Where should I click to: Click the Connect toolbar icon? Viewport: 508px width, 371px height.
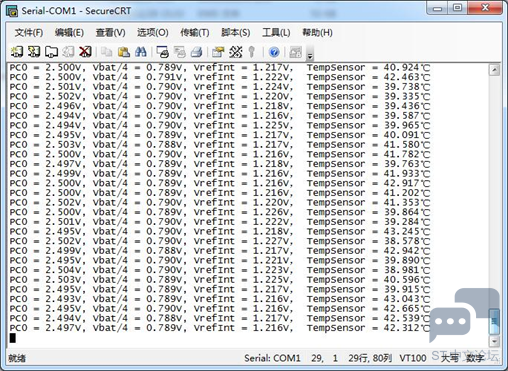click(17, 52)
